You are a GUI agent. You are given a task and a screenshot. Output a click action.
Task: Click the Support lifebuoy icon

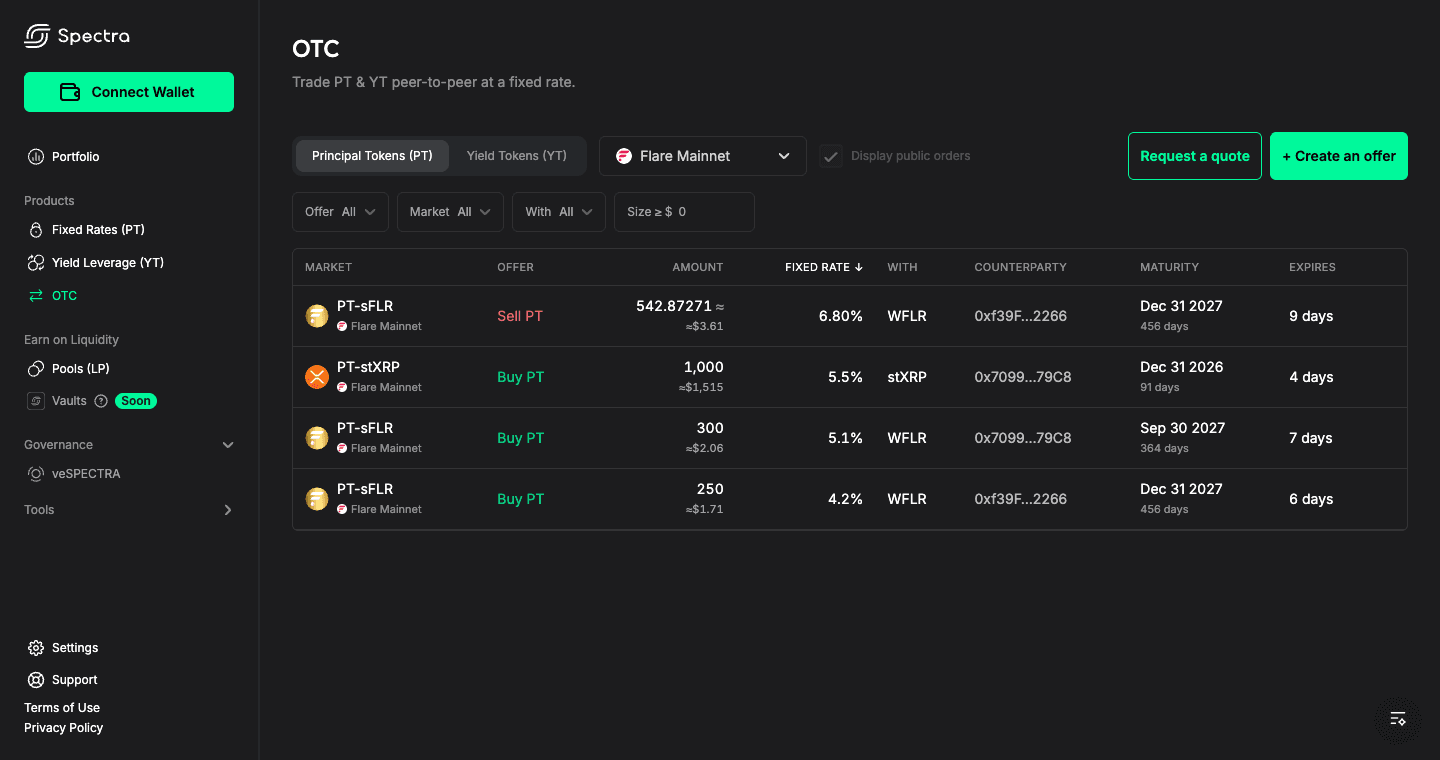pos(36,680)
